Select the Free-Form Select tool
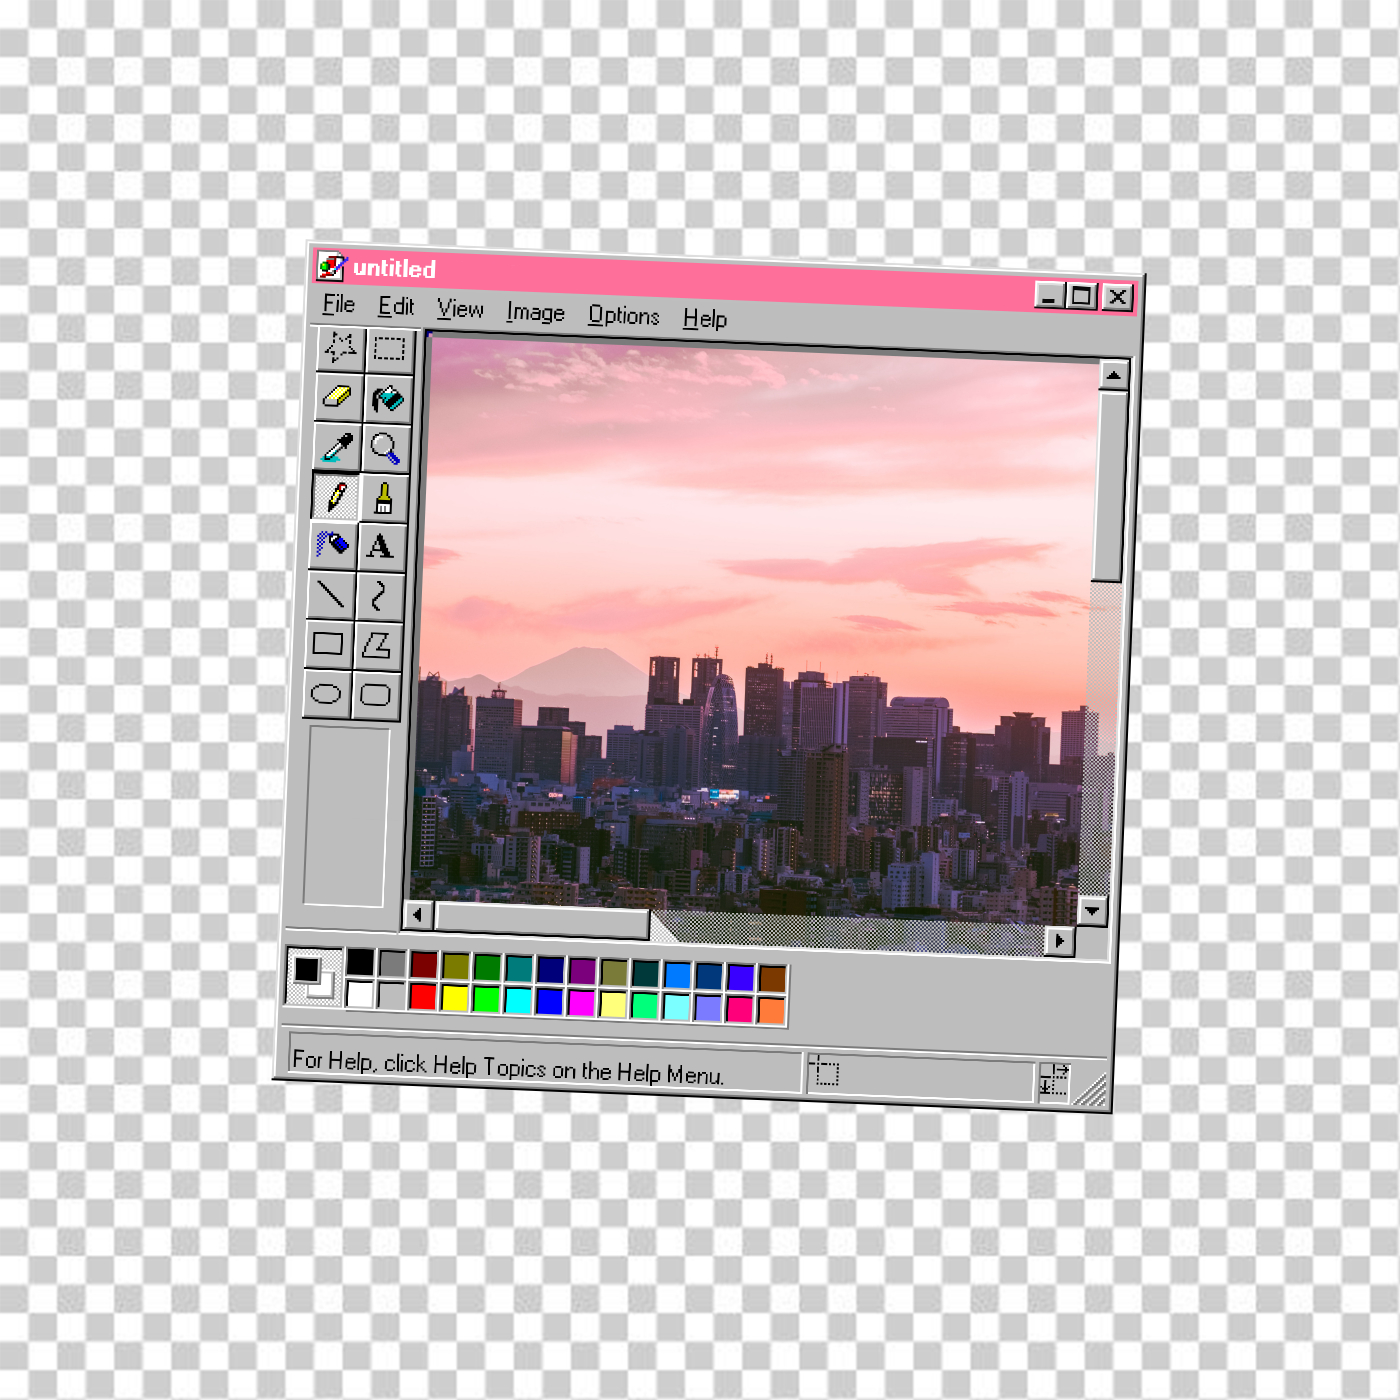 (340, 348)
